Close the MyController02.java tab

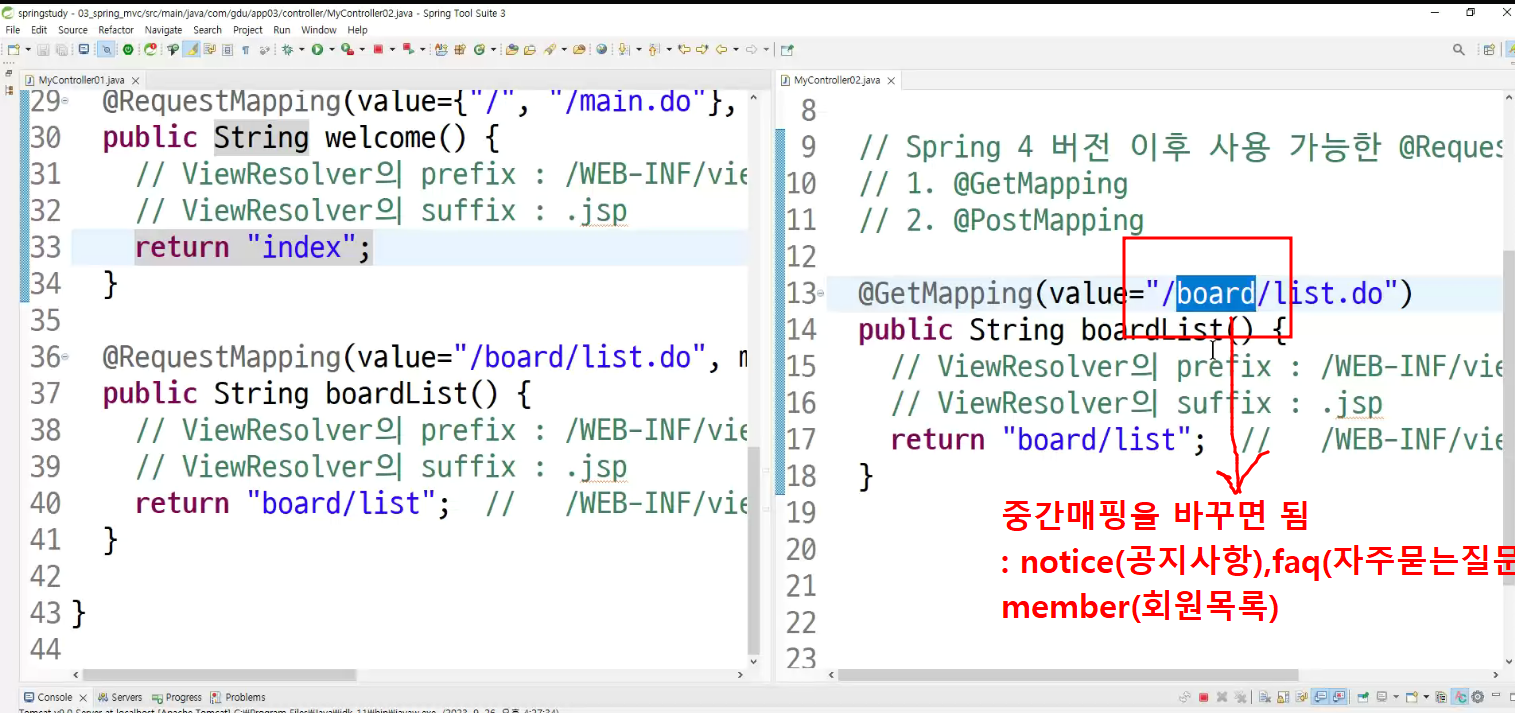(892, 80)
